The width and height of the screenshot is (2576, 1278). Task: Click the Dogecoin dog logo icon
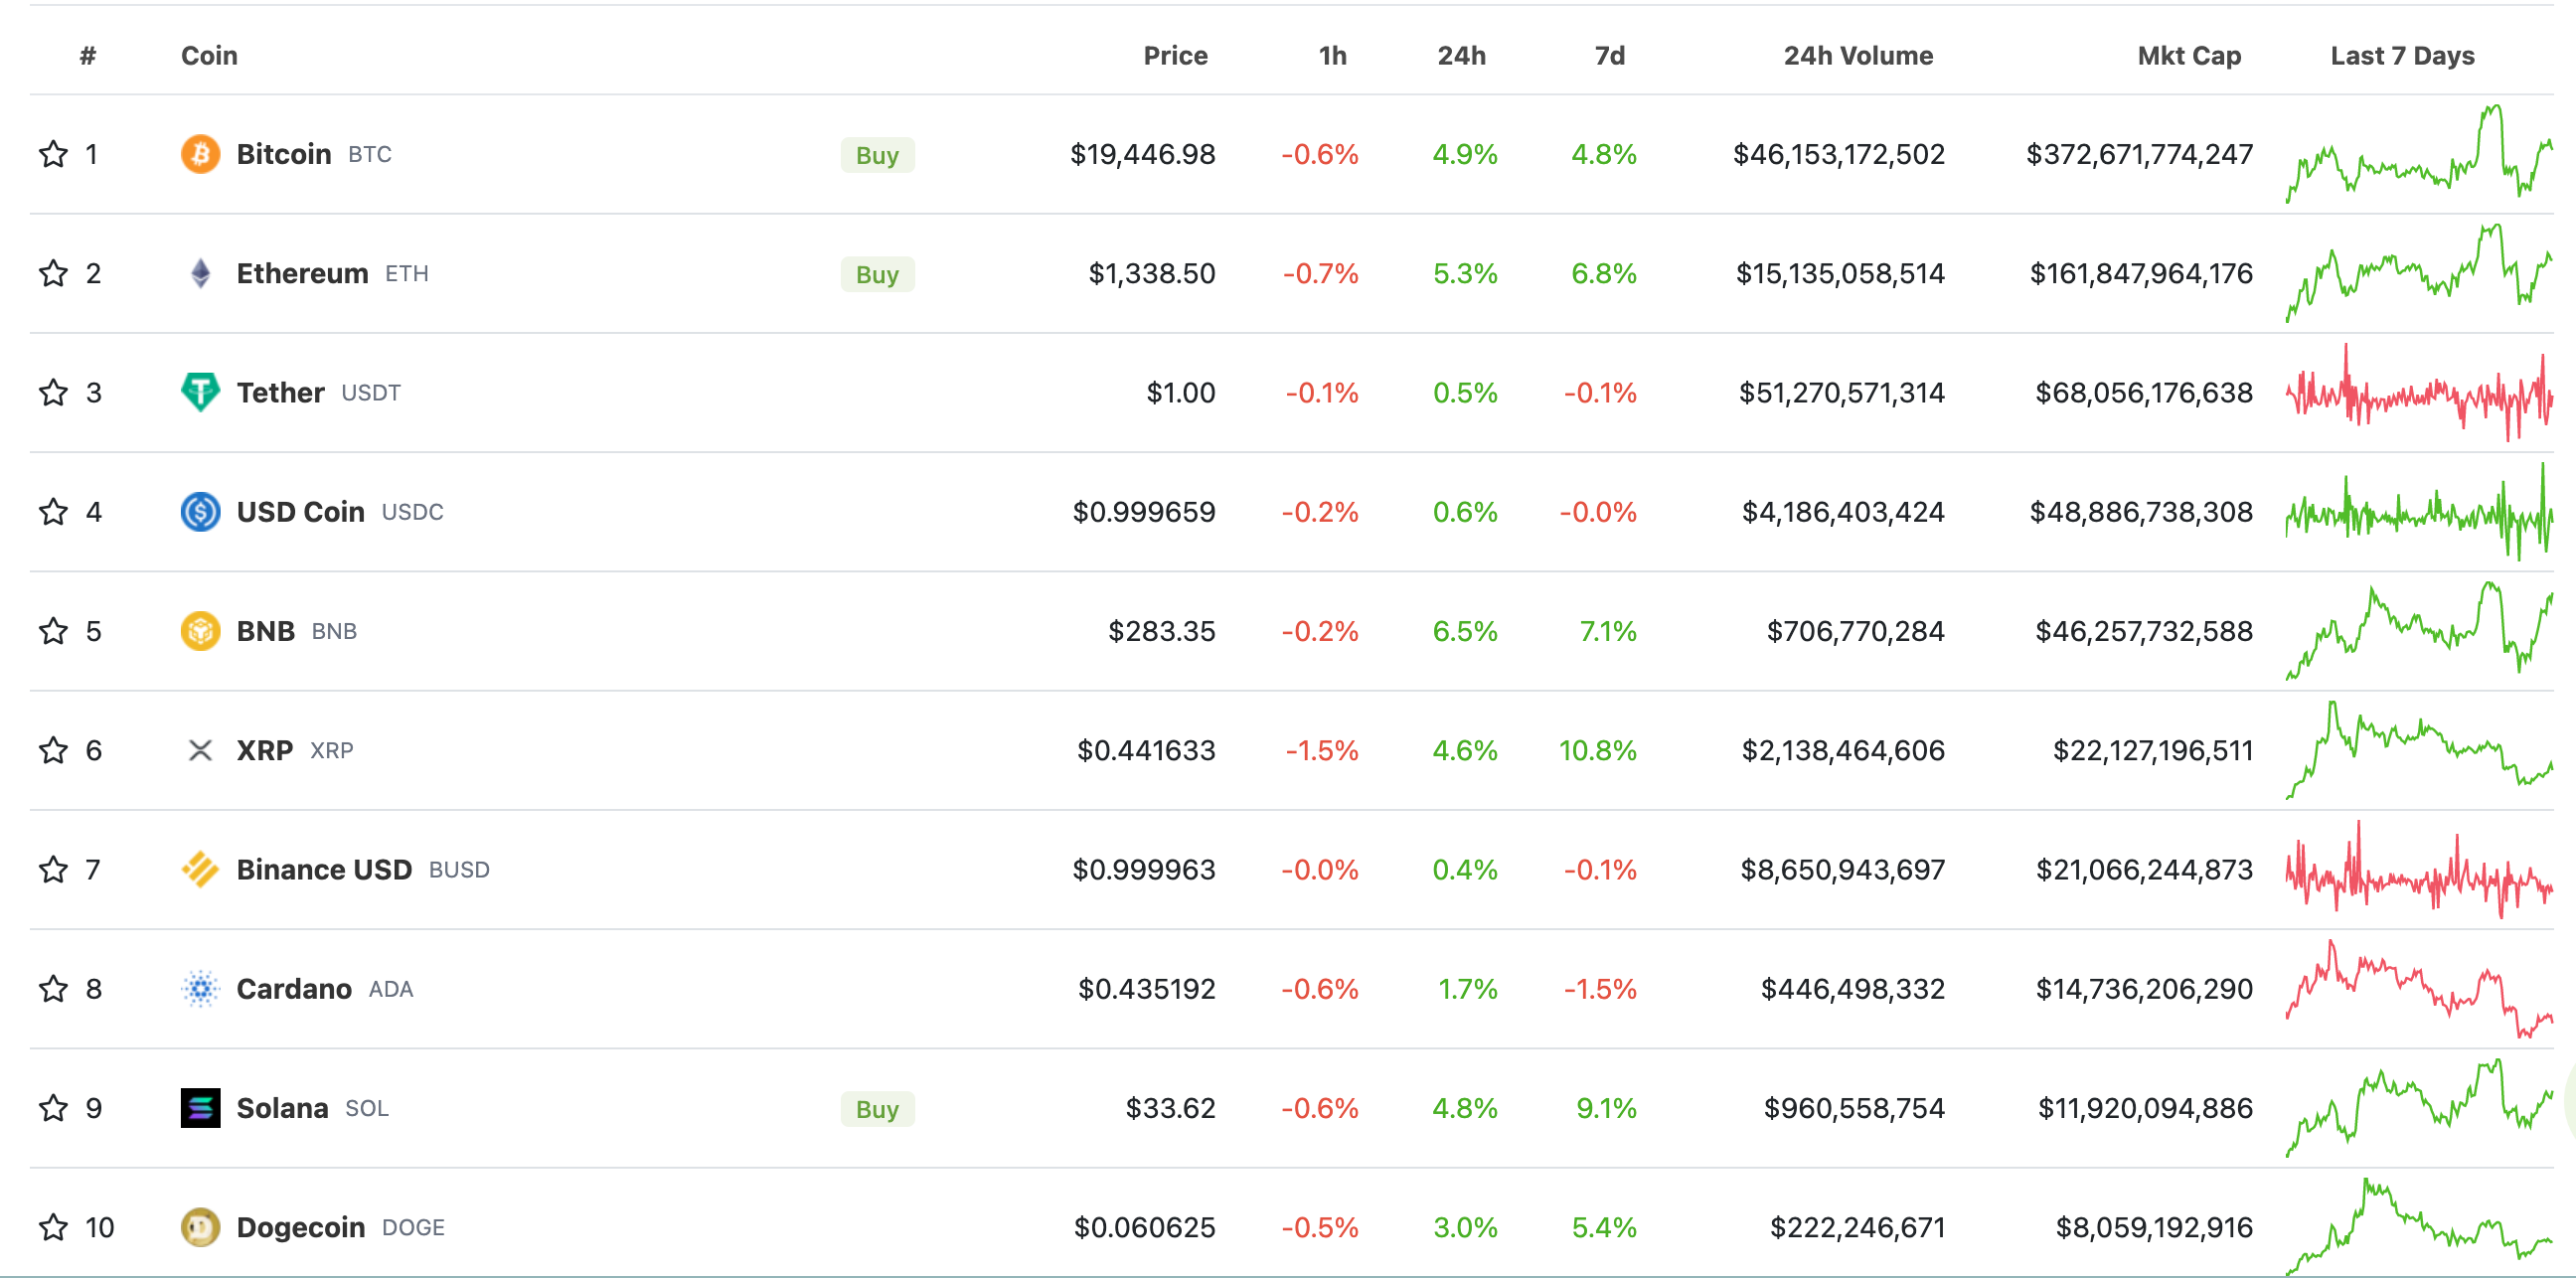pos(200,1227)
